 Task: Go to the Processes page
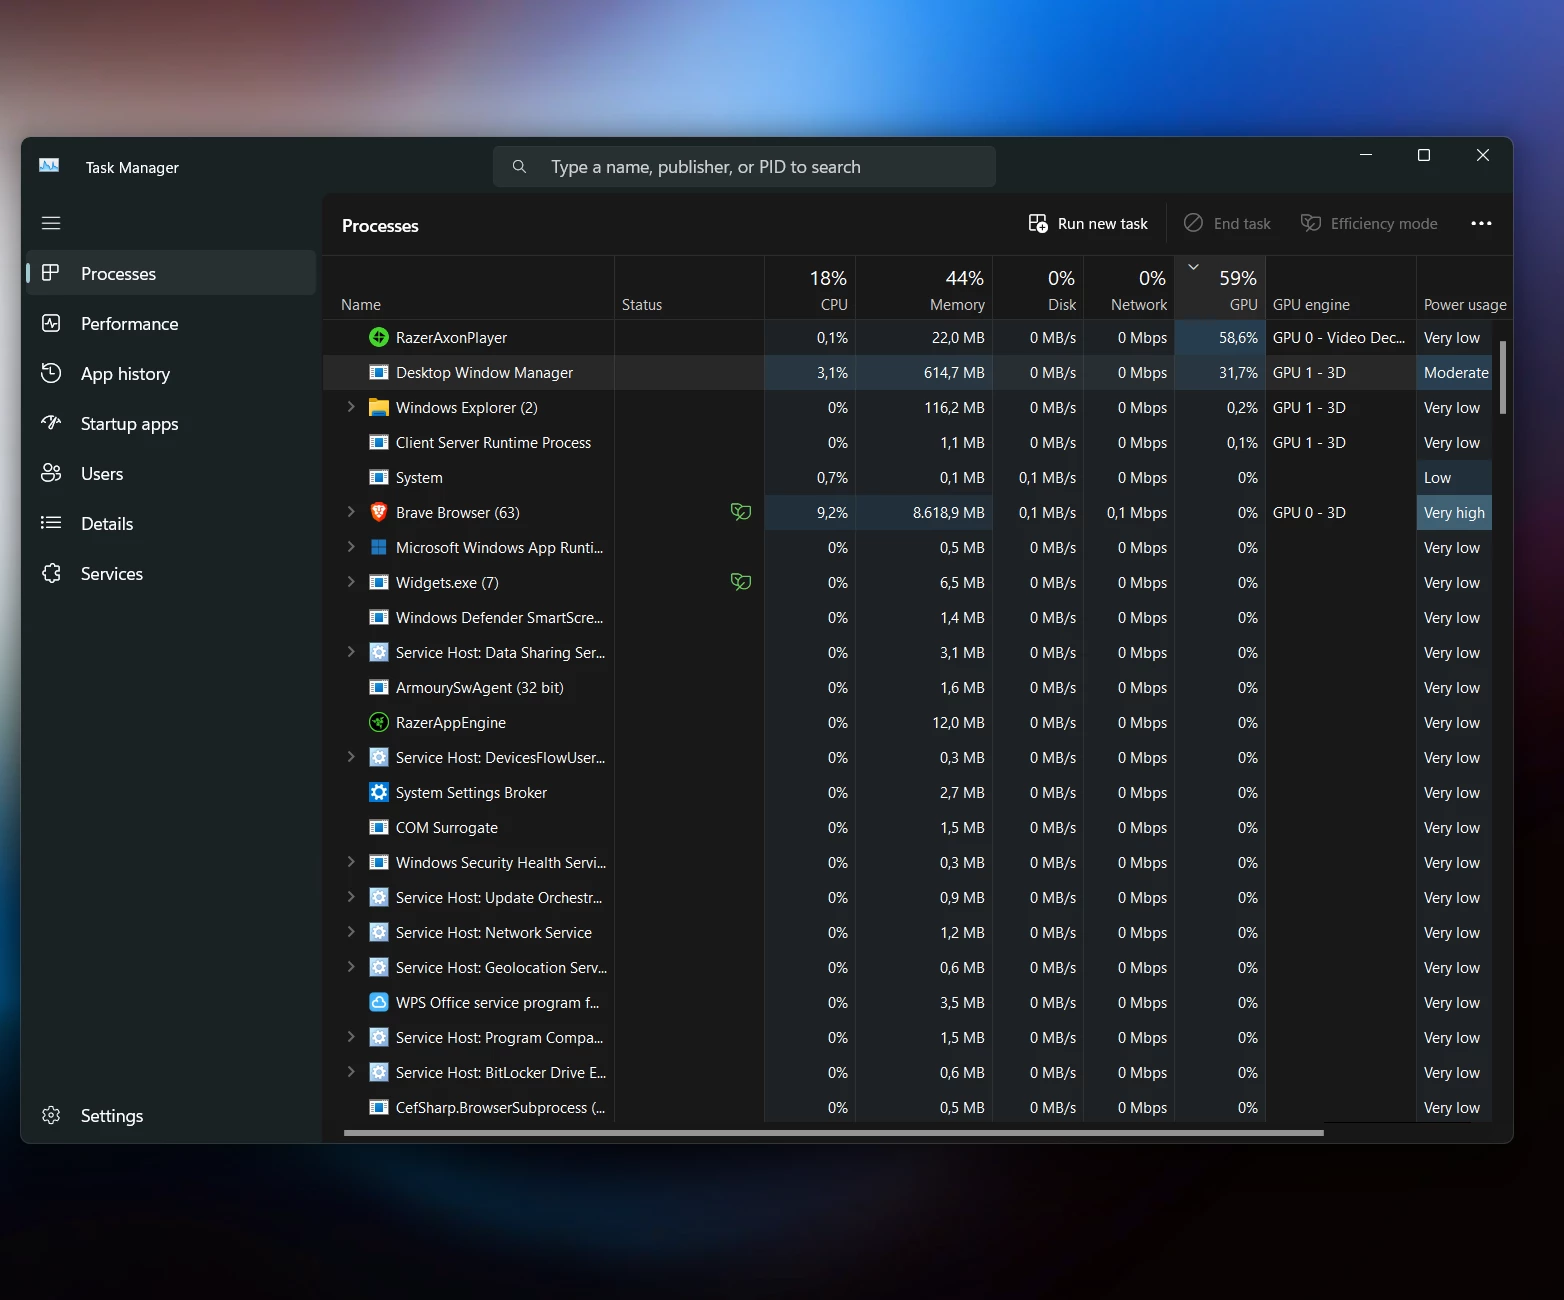[171, 273]
